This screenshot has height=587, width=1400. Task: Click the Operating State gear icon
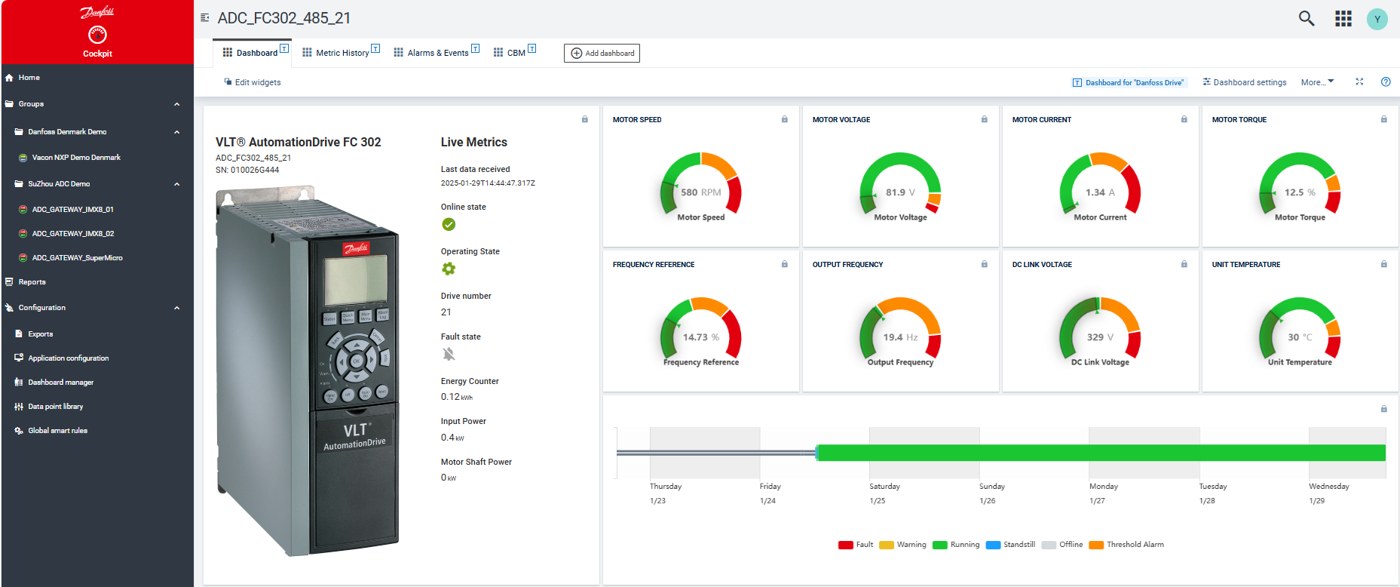448,269
